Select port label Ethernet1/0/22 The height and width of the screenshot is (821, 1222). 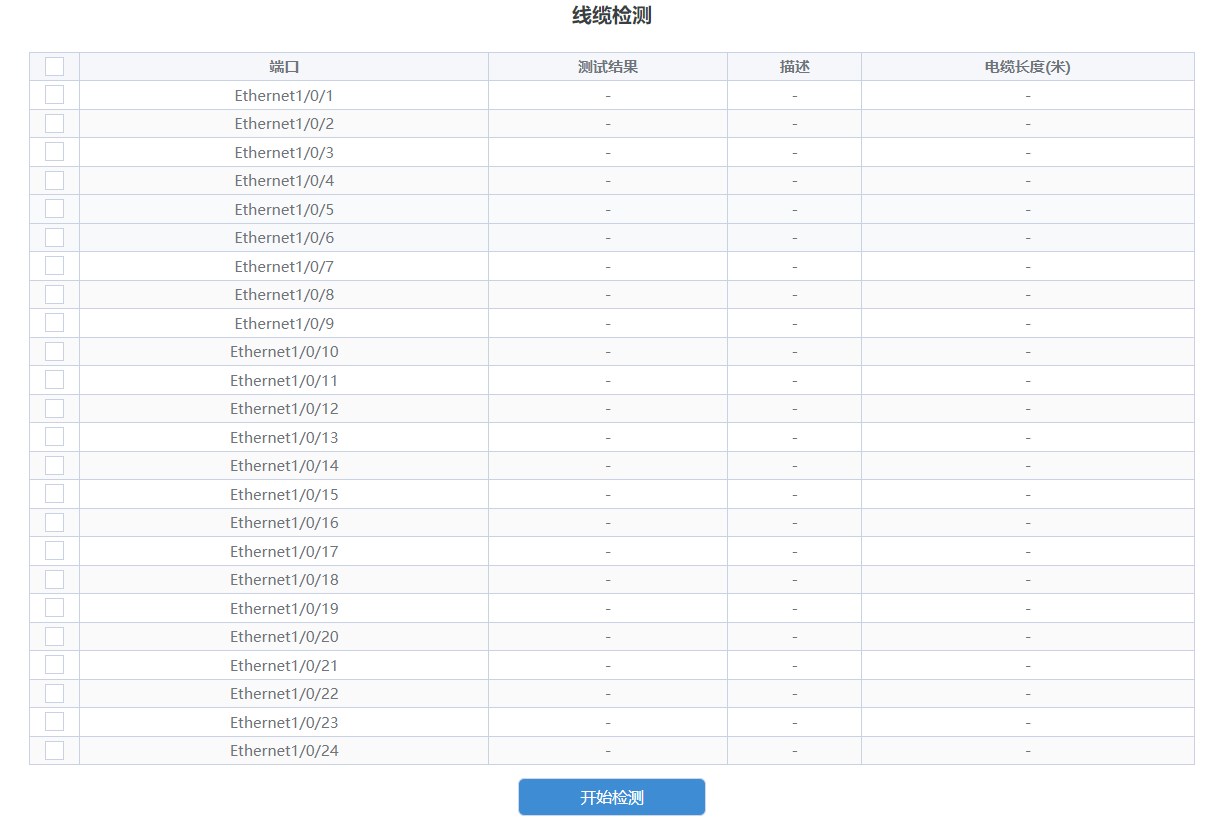point(284,694)
